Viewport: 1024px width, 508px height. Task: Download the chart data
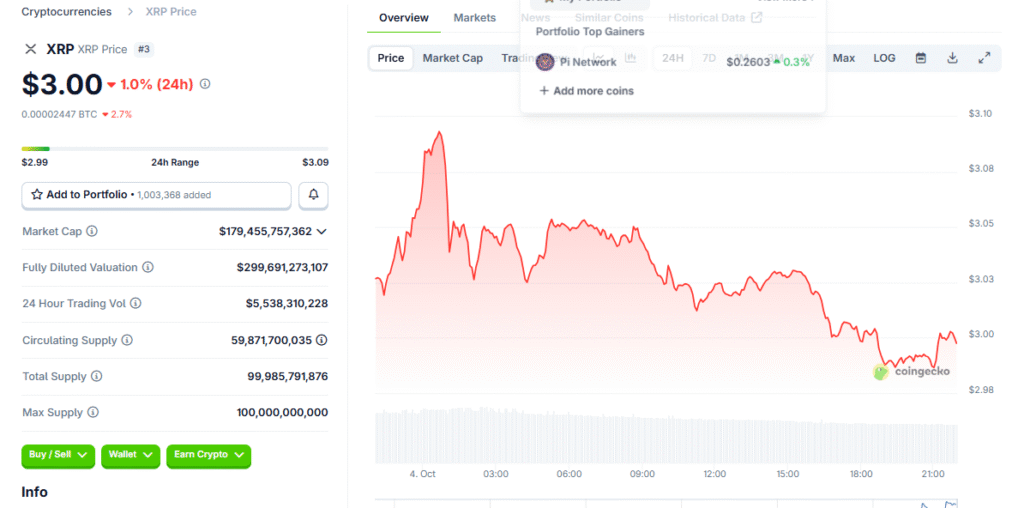[x=952, y=58]
